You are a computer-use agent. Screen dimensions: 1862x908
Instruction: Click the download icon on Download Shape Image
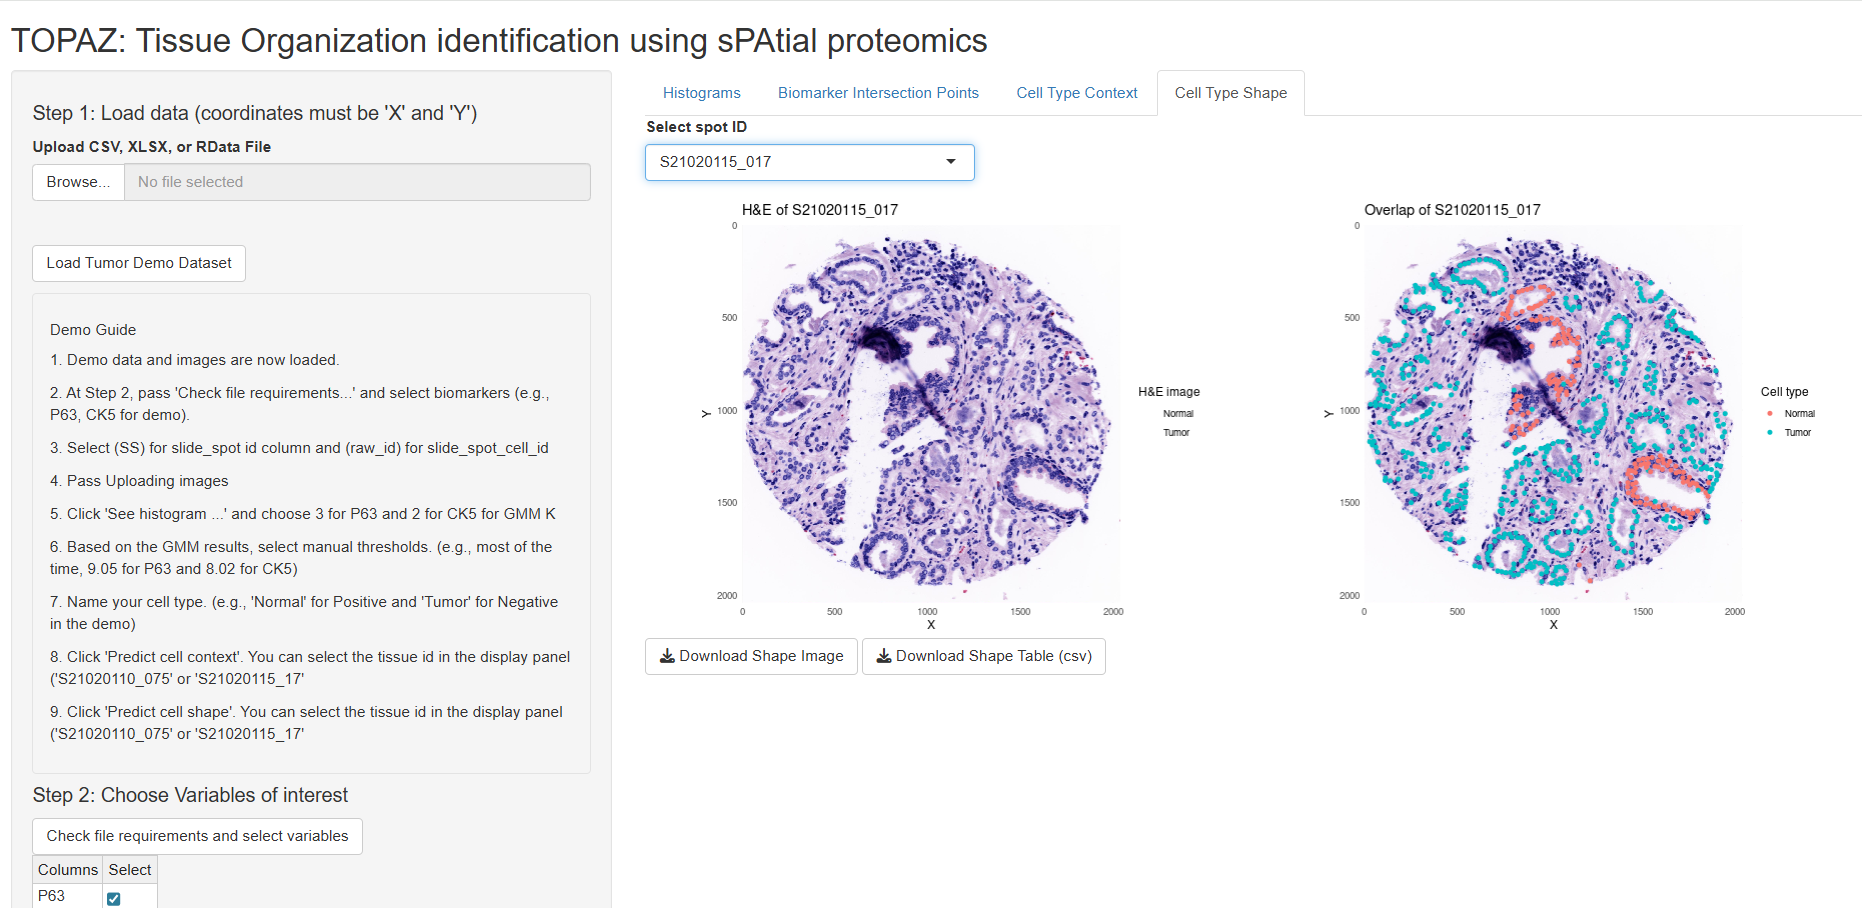667,656
